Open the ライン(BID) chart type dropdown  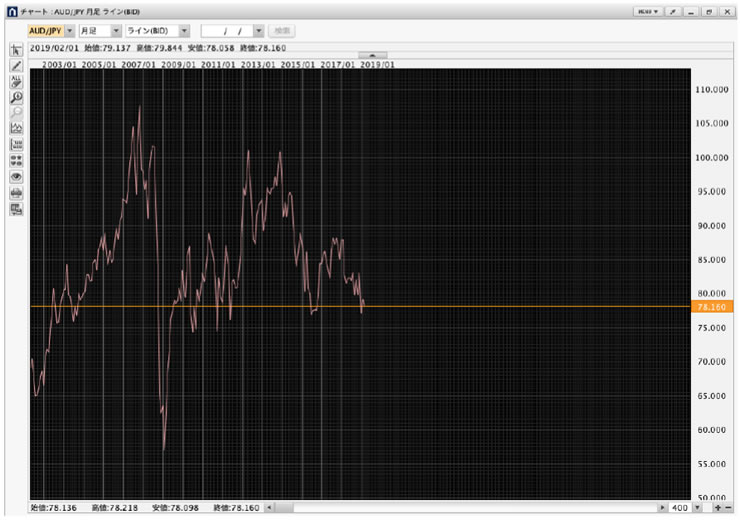[x=185, y=31]
